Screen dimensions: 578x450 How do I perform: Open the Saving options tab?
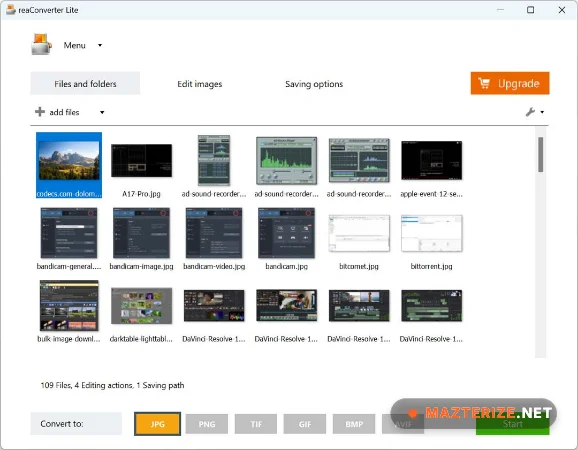[314, 84]
